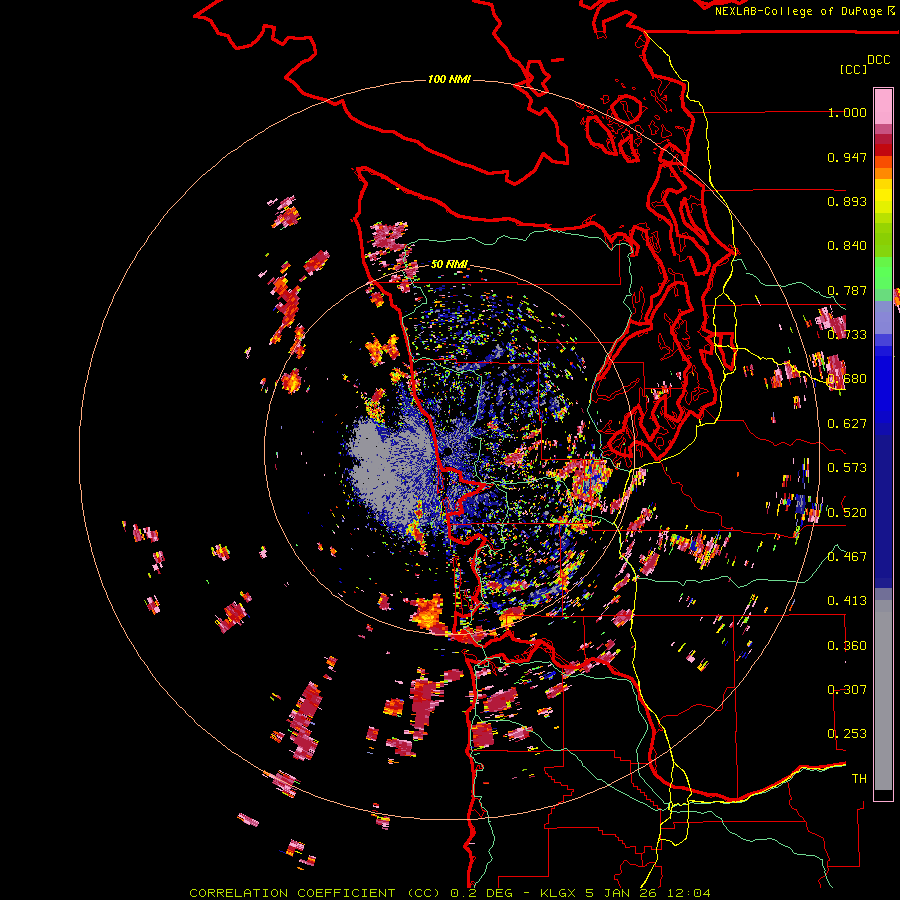Pick the gray swatch near 0.307
The height and width of the screenshot is (900, 900).
click(x=883, y=695)
